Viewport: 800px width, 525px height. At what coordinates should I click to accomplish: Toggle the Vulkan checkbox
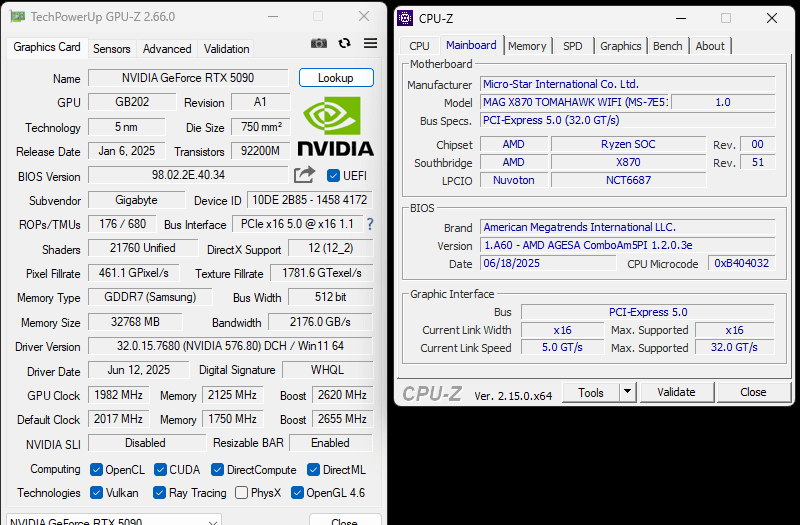96,492
